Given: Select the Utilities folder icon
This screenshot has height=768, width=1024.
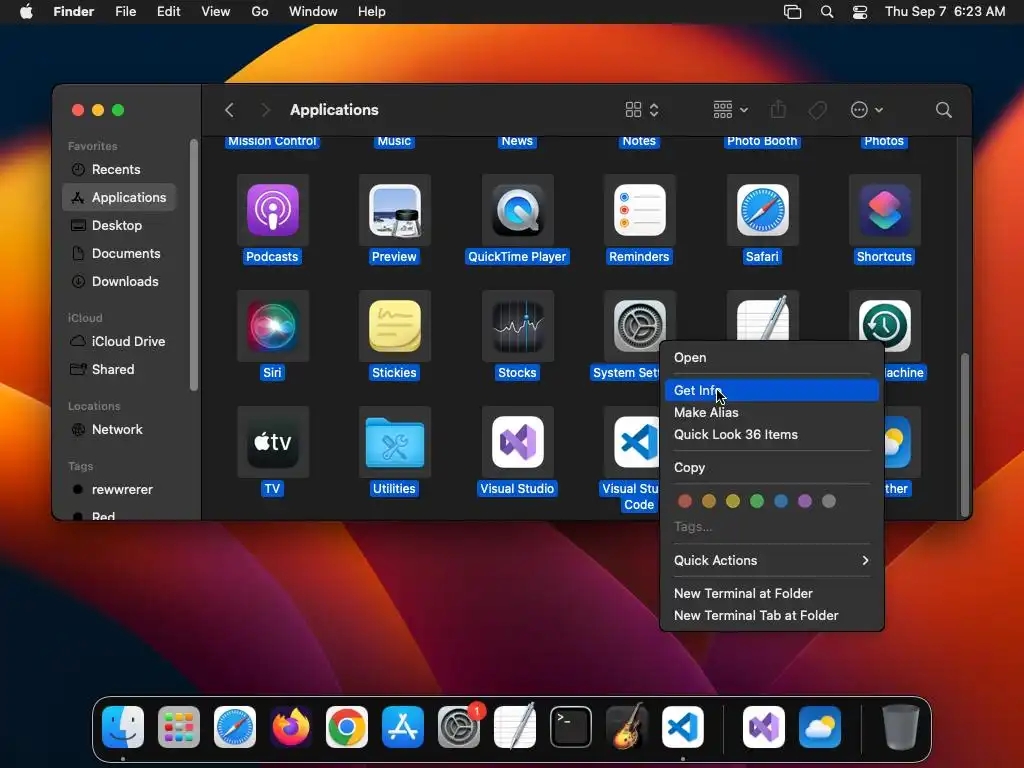Looking at the screenshot, I should tap(394, 442).
